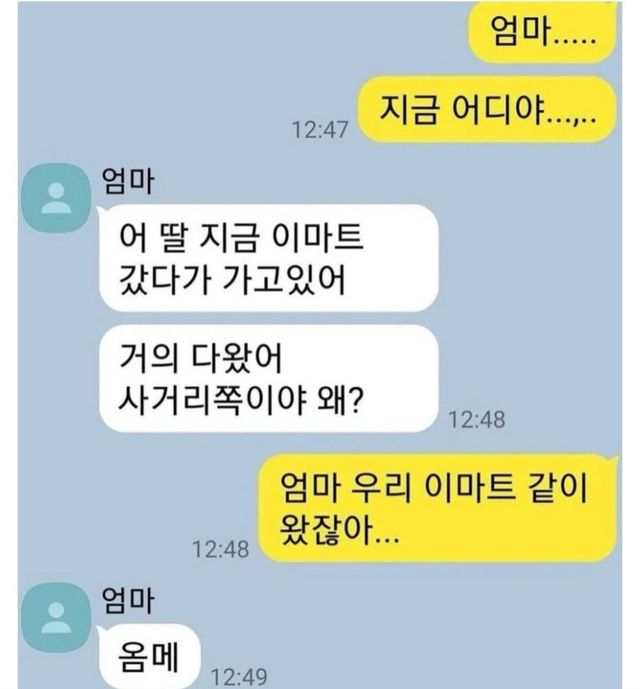
Task: Click the 12:48 timestamp beside mom's white bubble
Action: [x=477, y=420]
